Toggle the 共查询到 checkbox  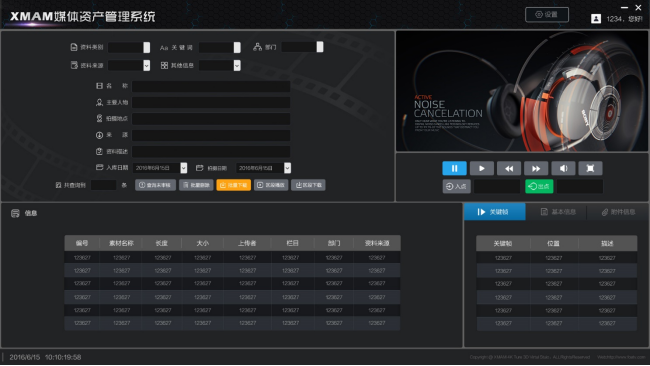58,185
